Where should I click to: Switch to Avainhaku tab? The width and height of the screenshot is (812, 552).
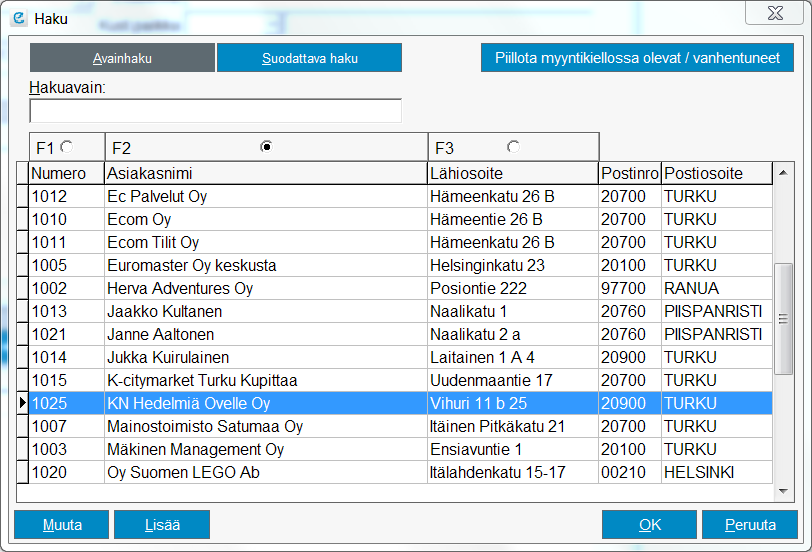pyautogui.click(x=122, y=57)
